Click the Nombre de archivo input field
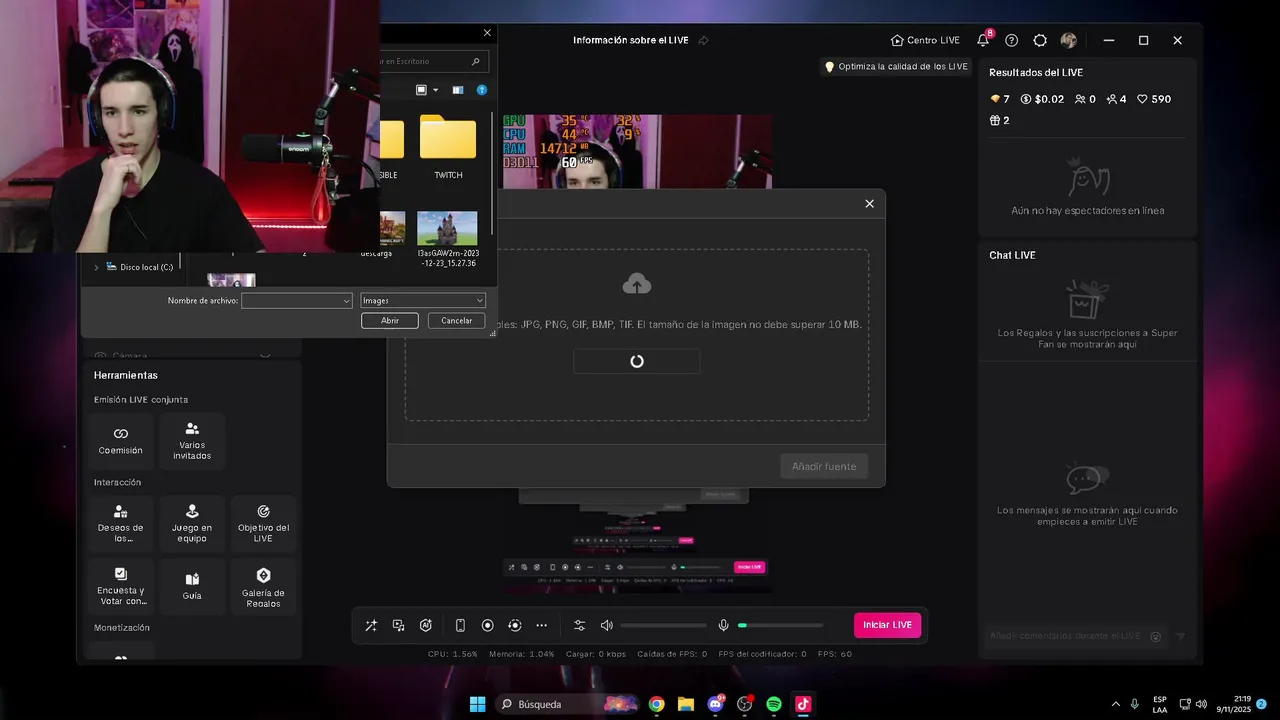The width and height of the screenshot is (1280, 720). pyautogui.click(x=291, y=300)
